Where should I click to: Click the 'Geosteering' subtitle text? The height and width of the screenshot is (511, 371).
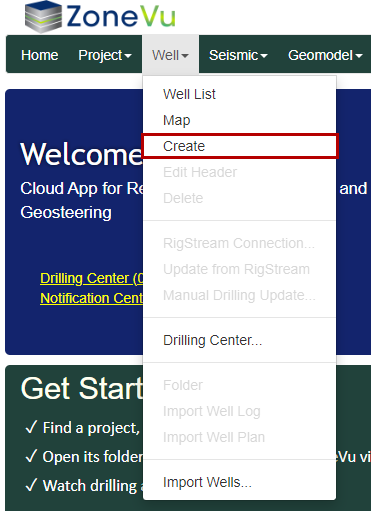(x=66, y=213)
